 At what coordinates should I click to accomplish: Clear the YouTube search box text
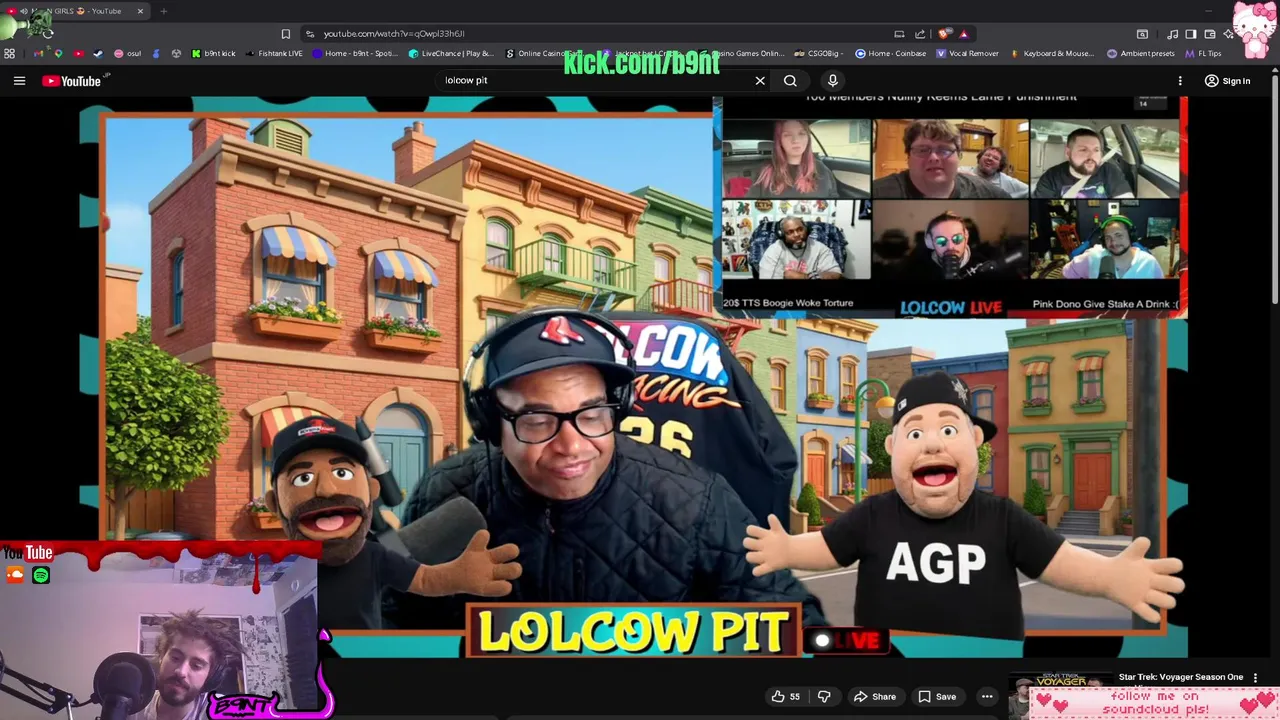[760, 81]
